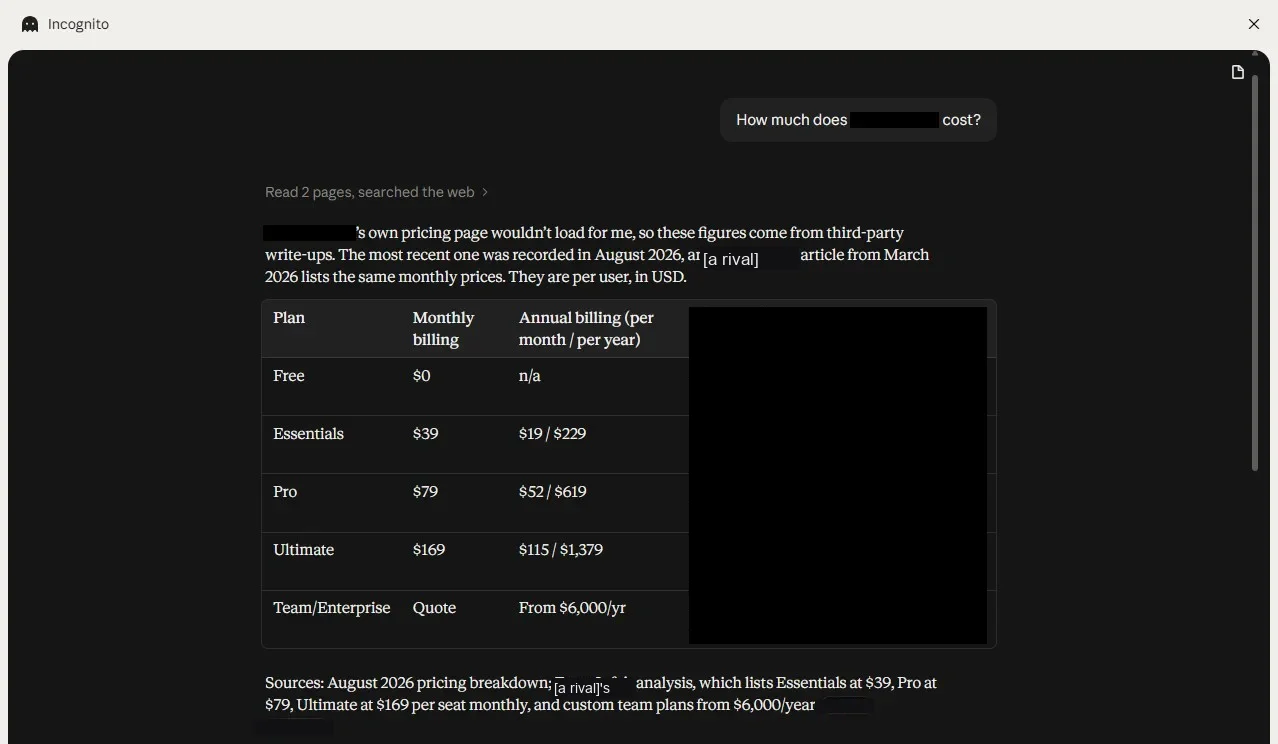Click the "$19 / $229" annual price cell
Viewport: 1278px width, 744px height.
(552, 434)
